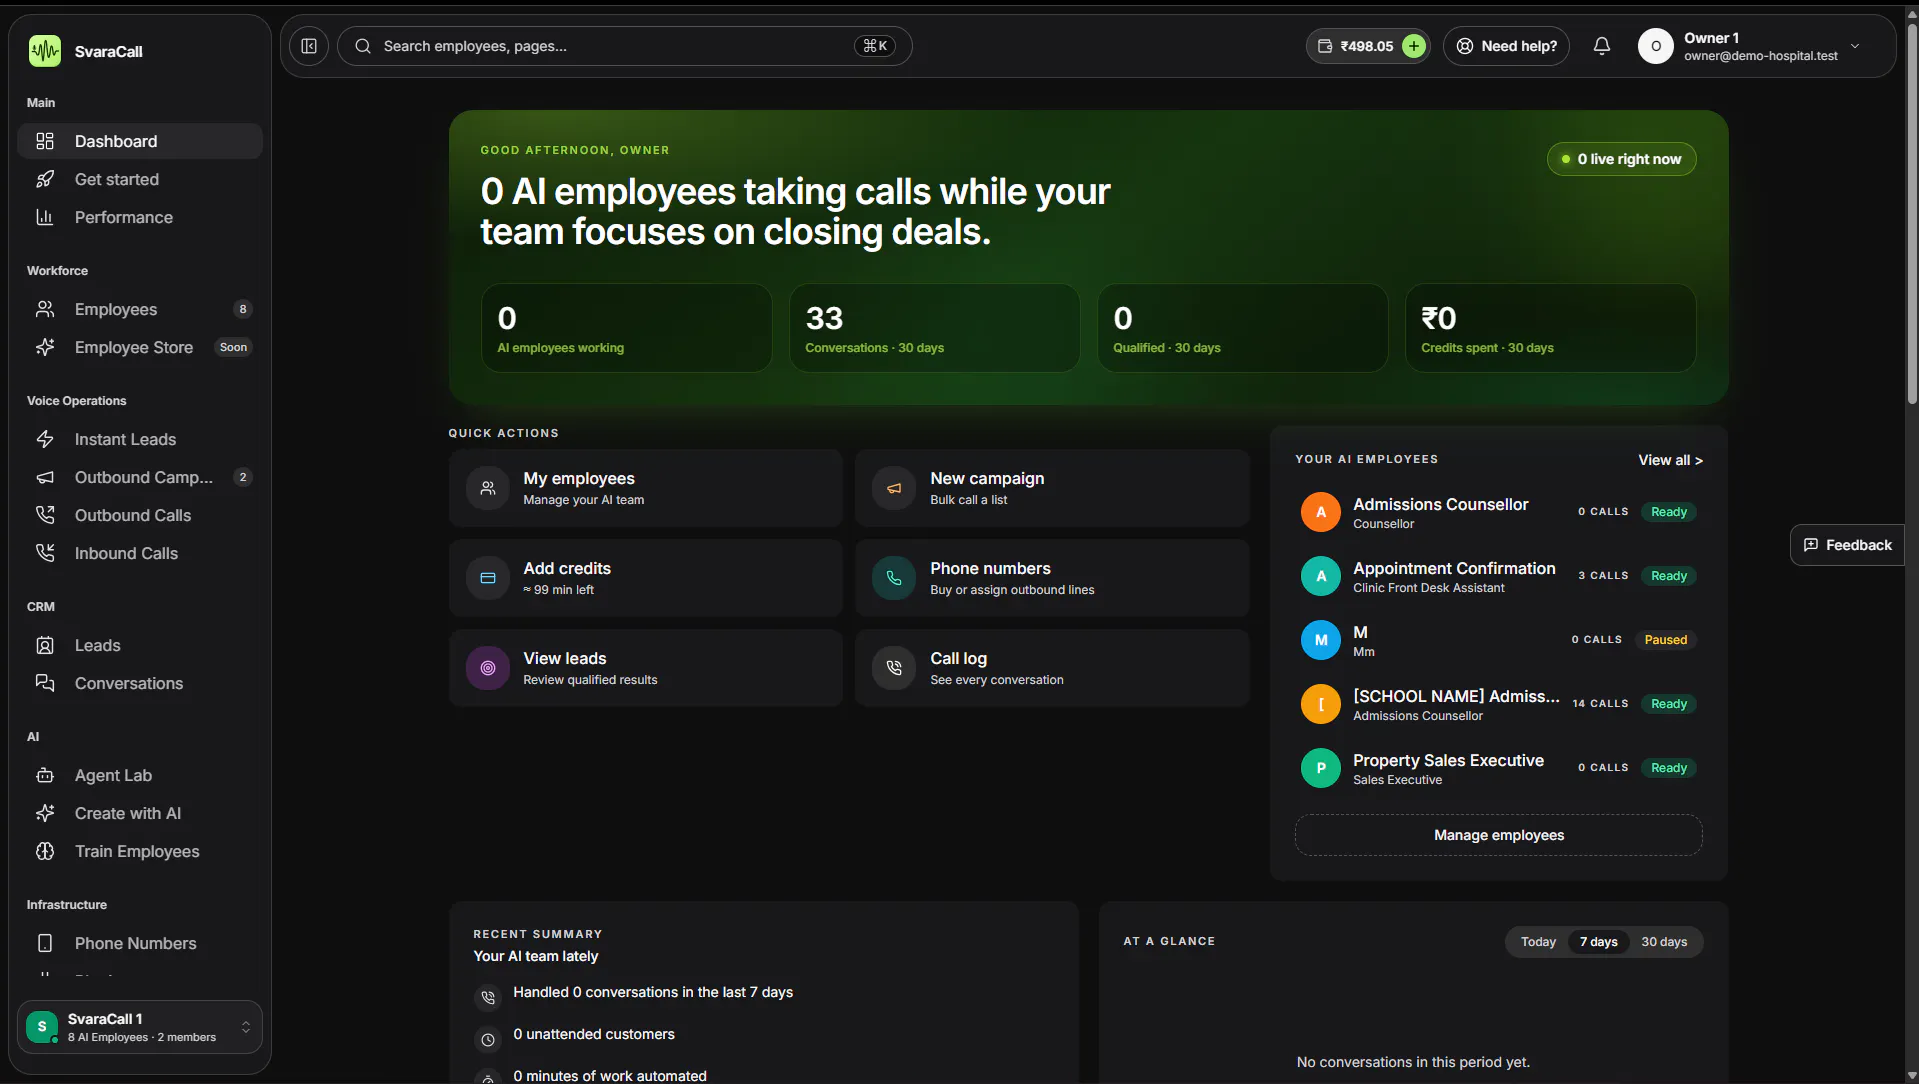This screenshot has width=1919, height=1084.
Task: Select the 7 days time range tab
Action: [x=1598, y=942]
